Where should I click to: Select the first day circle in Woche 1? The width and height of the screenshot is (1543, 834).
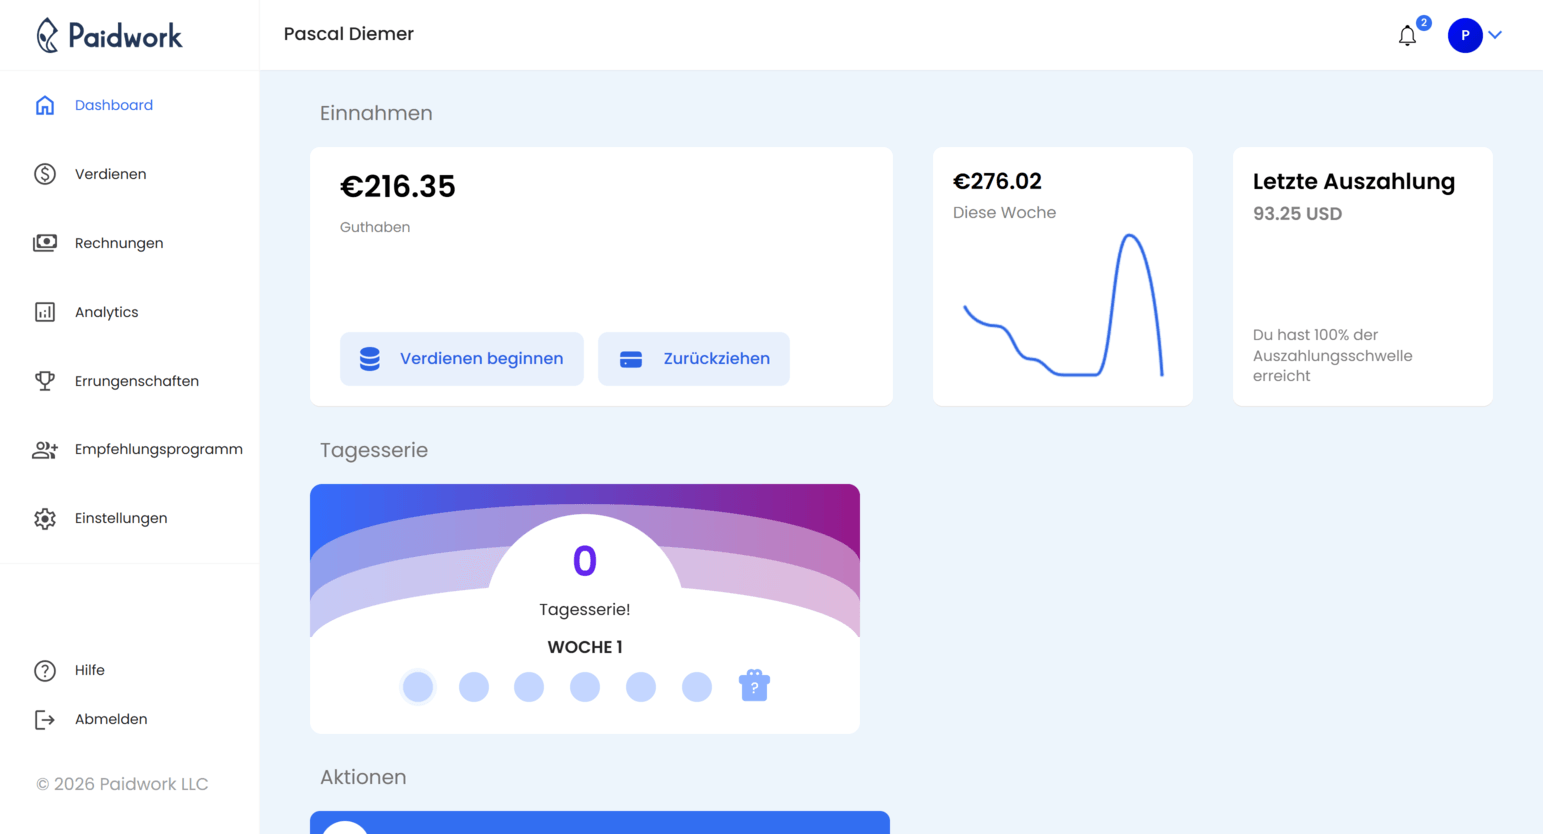[x=418, y=686]
